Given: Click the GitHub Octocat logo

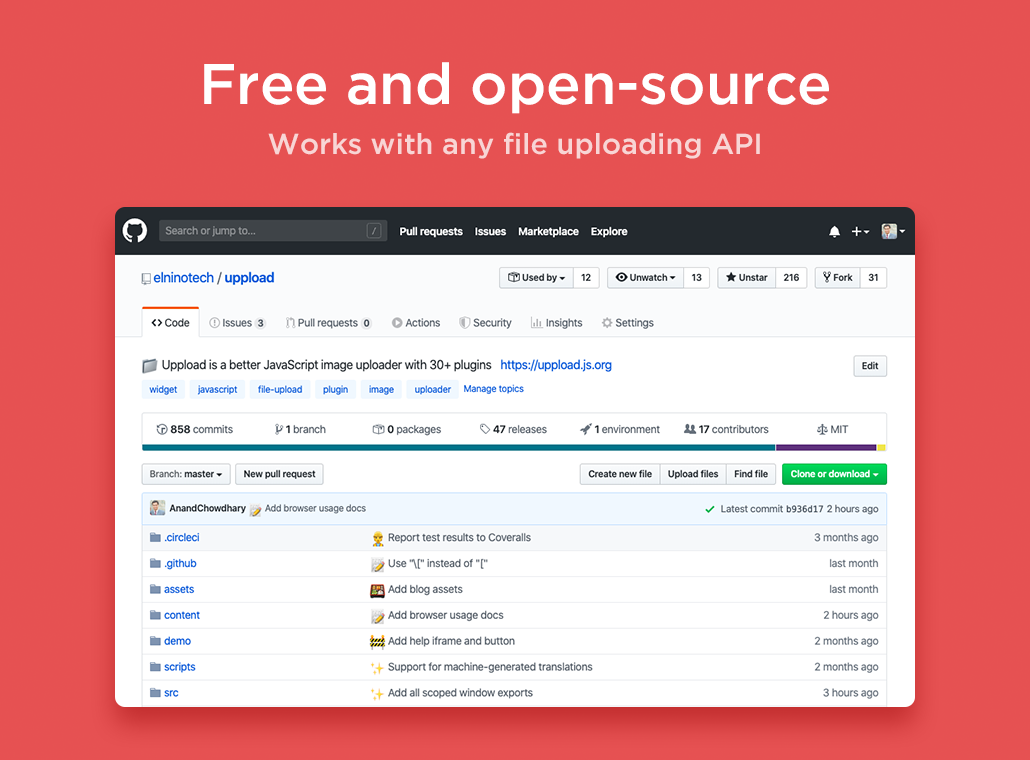Looking at the screenshot, I should pyautogui.click(x=135, y=231).
